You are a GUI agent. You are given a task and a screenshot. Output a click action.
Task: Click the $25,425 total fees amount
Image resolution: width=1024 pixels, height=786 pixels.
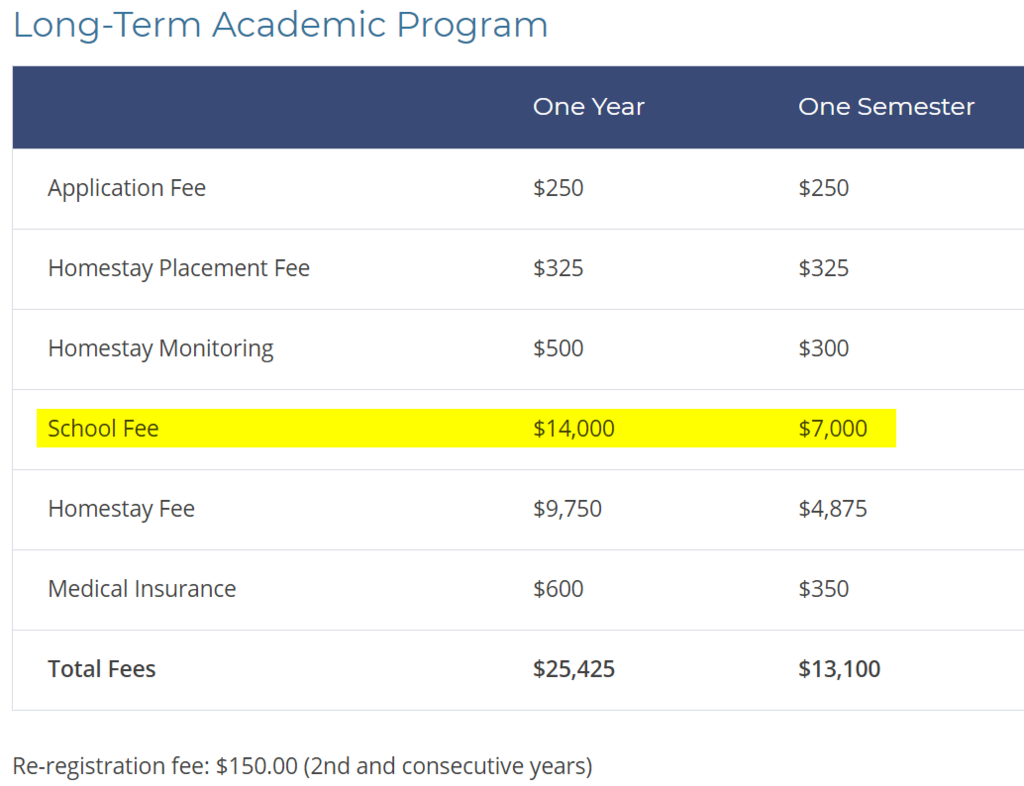(x=574, y=669)
